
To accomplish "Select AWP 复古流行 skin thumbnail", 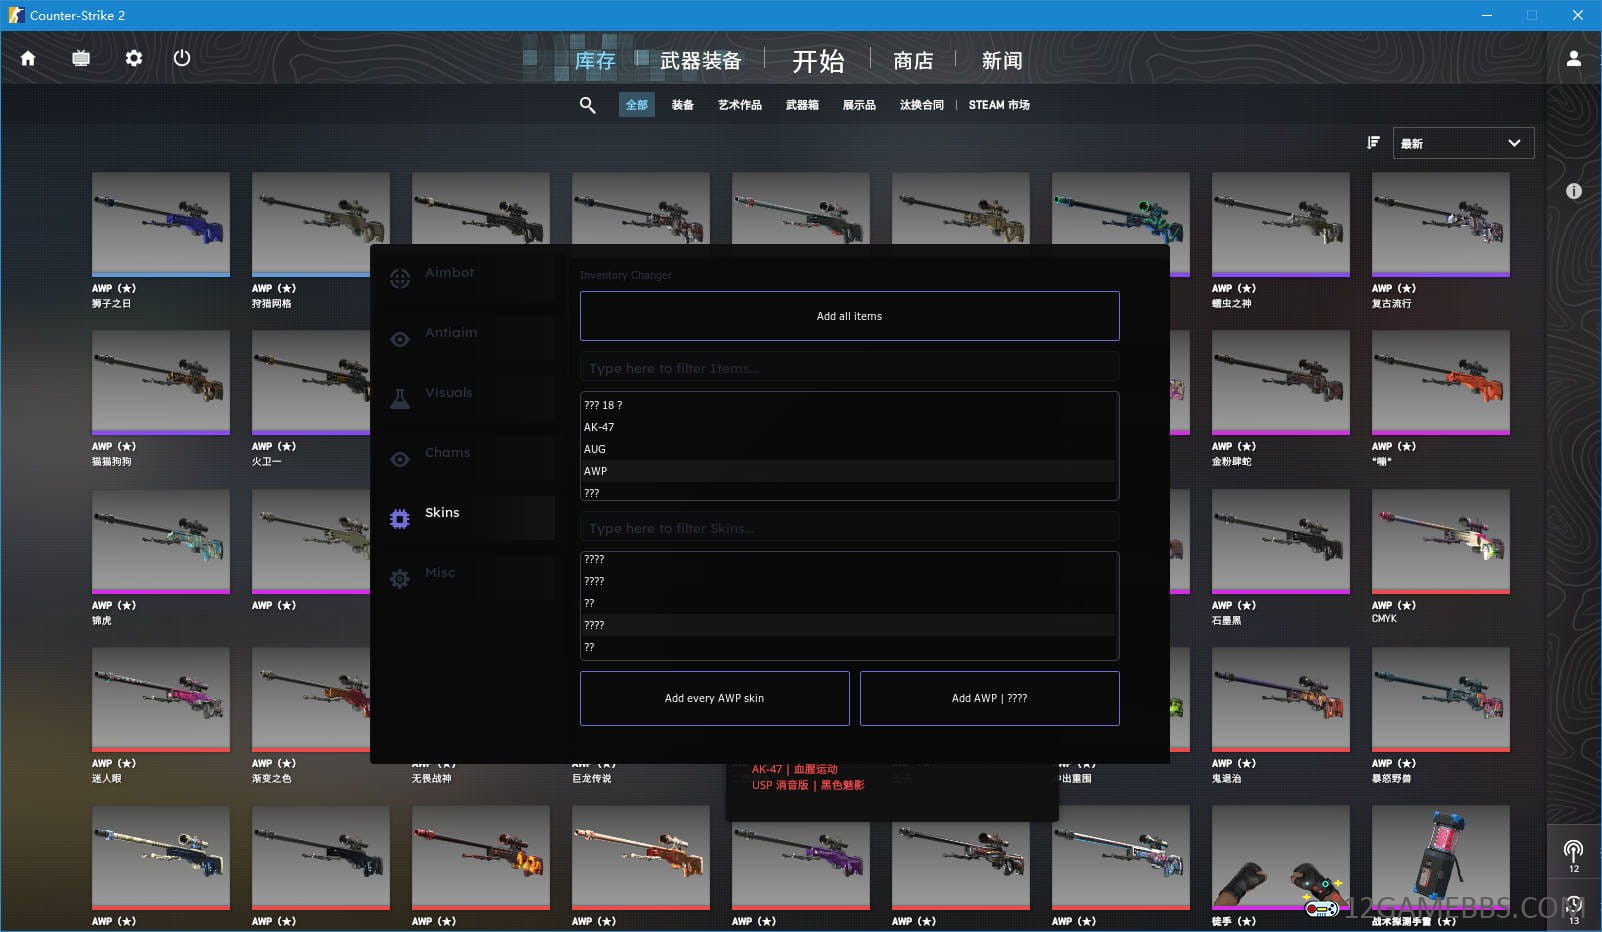I will [1441, 224].
